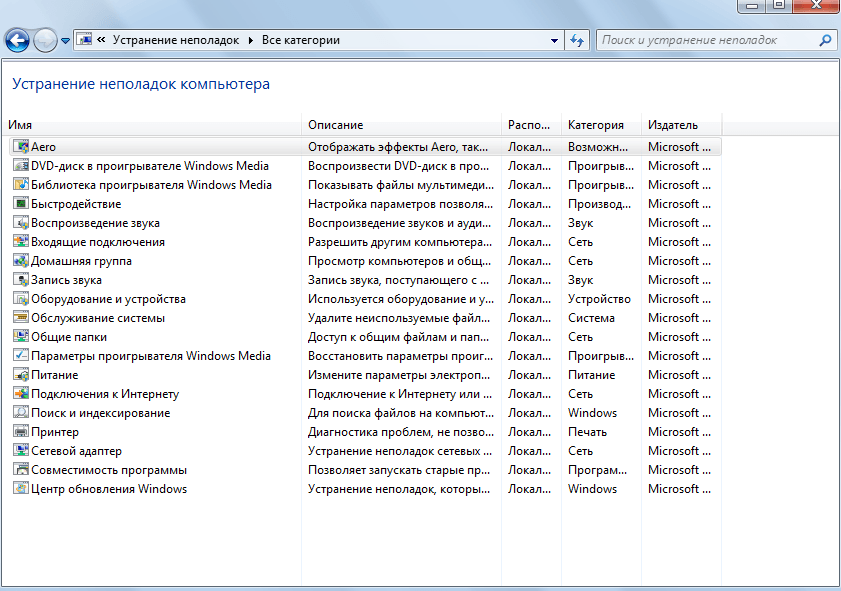Click the Aero troubleshooter icon
This screenshot has height=591, width=841.
click(x=21, y=147)
